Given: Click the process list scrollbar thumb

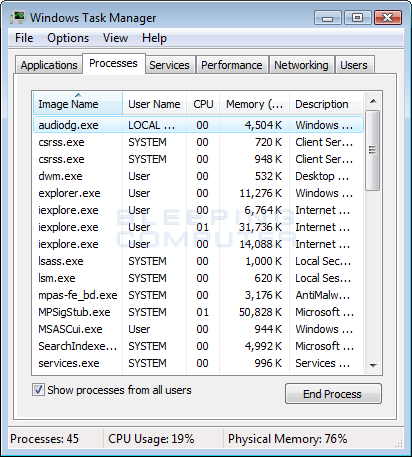Looking at the screenshot, I should 373,150.
